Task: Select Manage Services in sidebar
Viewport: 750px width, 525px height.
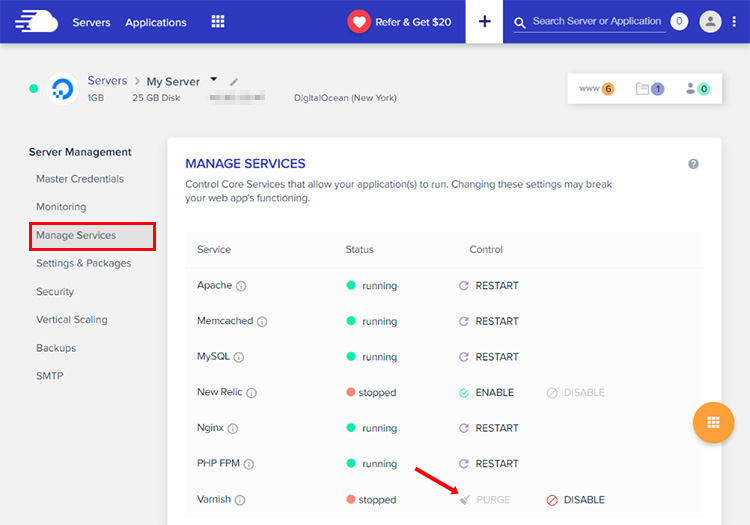Action: pyautogui.click(x=91, y=236)
